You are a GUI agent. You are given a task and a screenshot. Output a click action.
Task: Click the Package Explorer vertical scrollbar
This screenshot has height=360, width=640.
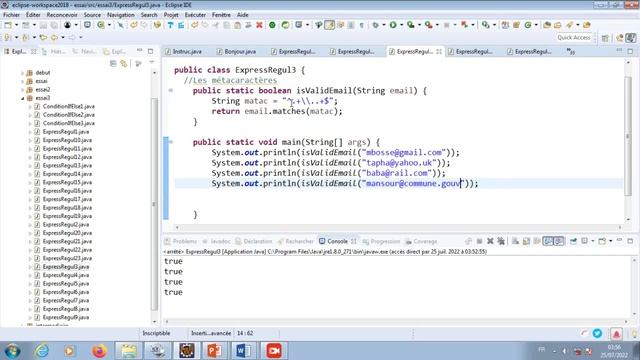coord(154,204)
